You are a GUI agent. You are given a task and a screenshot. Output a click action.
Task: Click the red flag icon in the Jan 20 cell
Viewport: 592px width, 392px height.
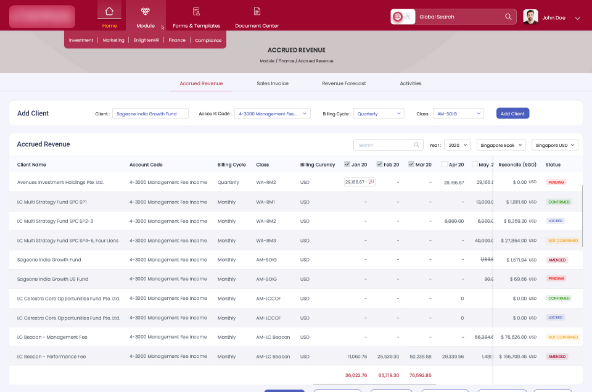click(372, 182)
